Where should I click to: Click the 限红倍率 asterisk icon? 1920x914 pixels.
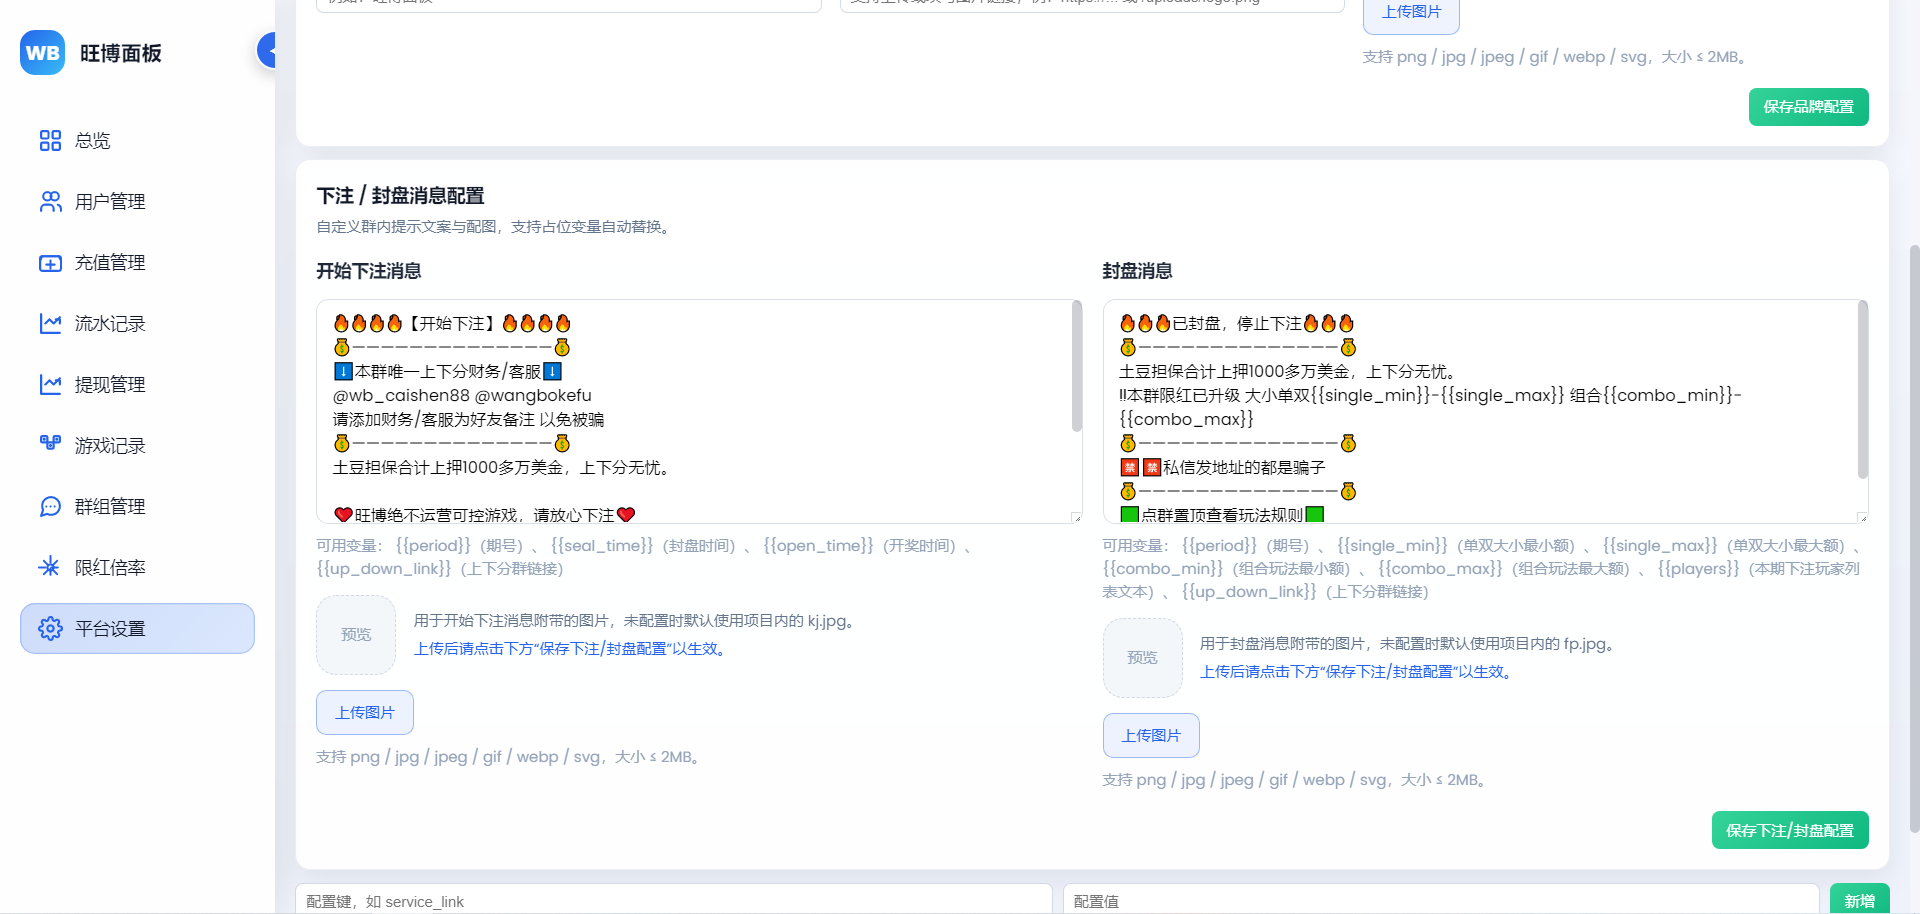(x=49, y=567)
